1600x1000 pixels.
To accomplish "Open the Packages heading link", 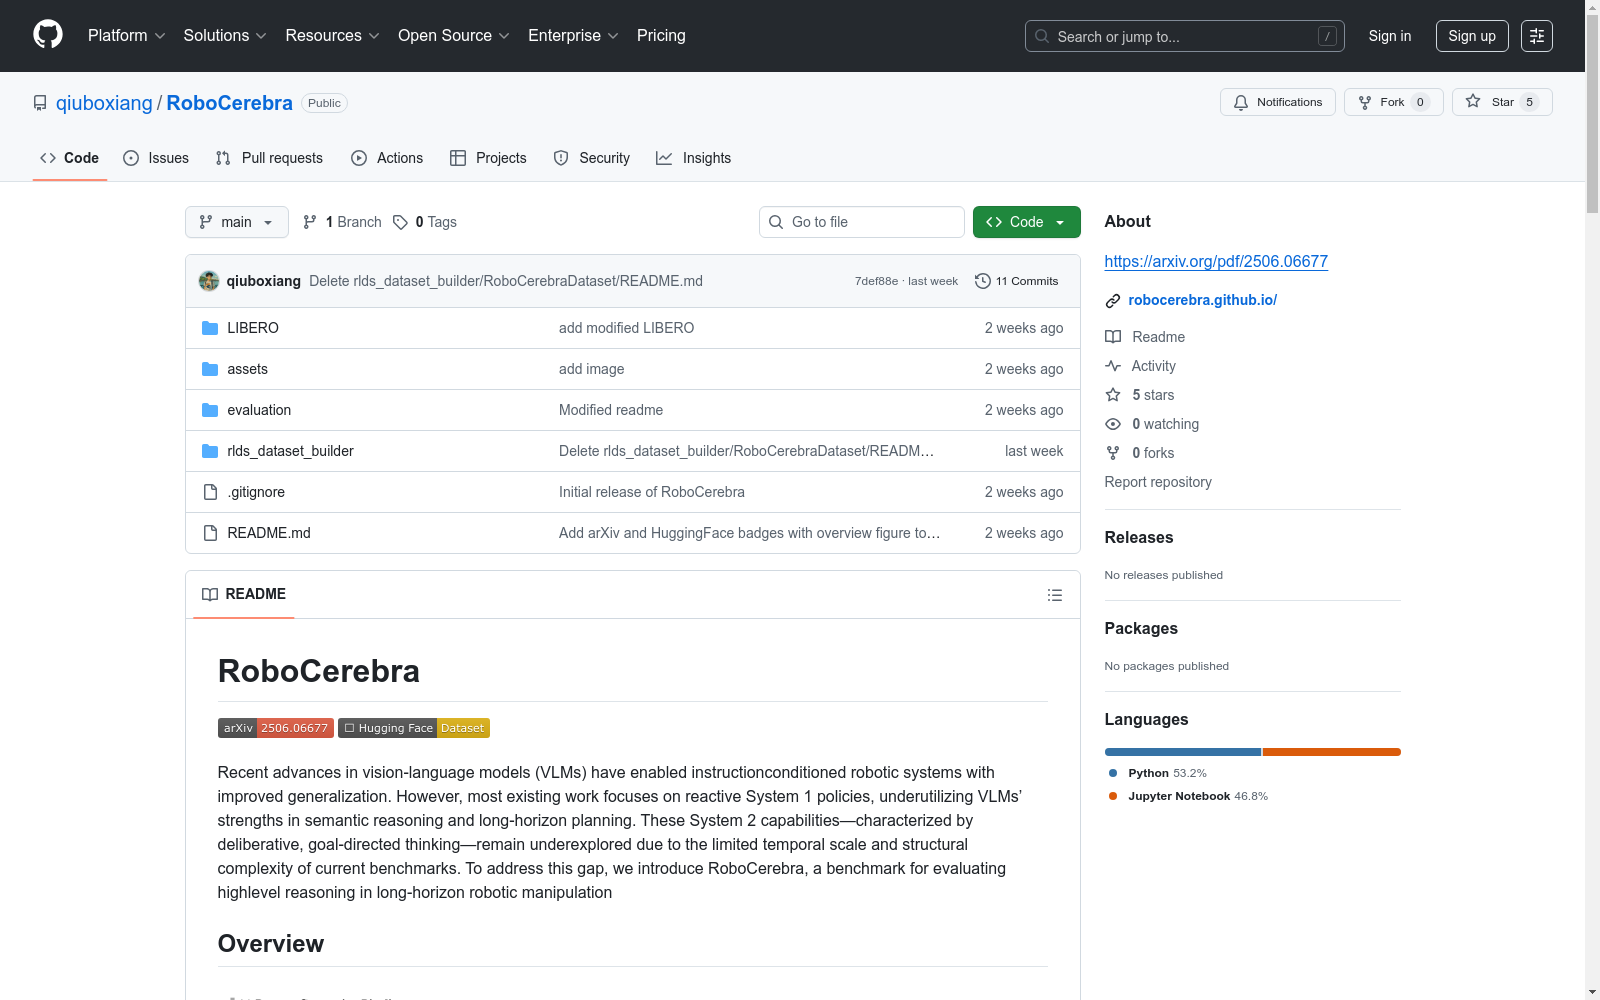I will pyautogui.click(x=1141, y=628).
